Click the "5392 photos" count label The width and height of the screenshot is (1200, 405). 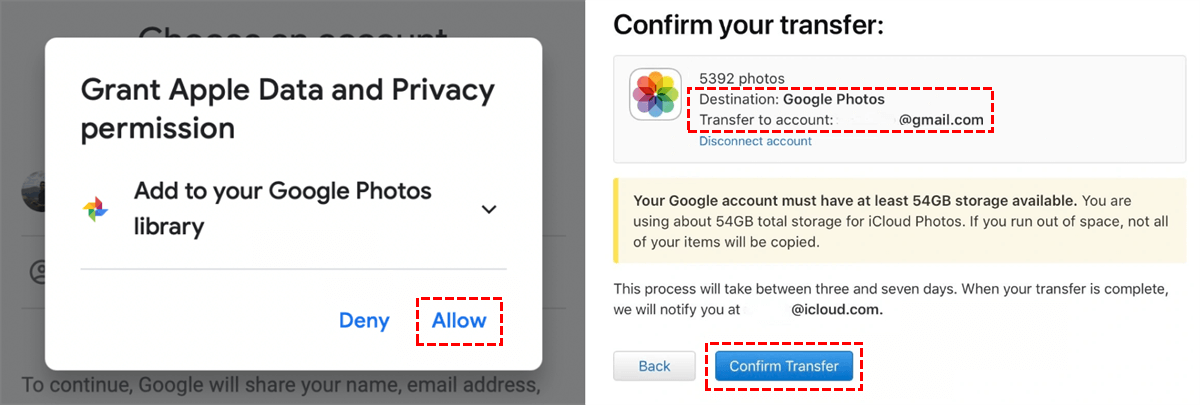742,78
